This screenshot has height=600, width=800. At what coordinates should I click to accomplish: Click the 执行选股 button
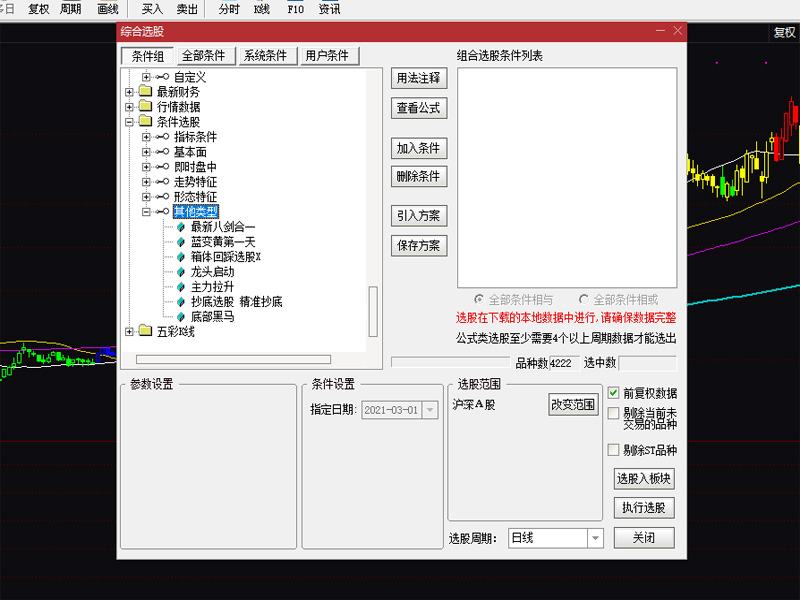pos(644,508)
